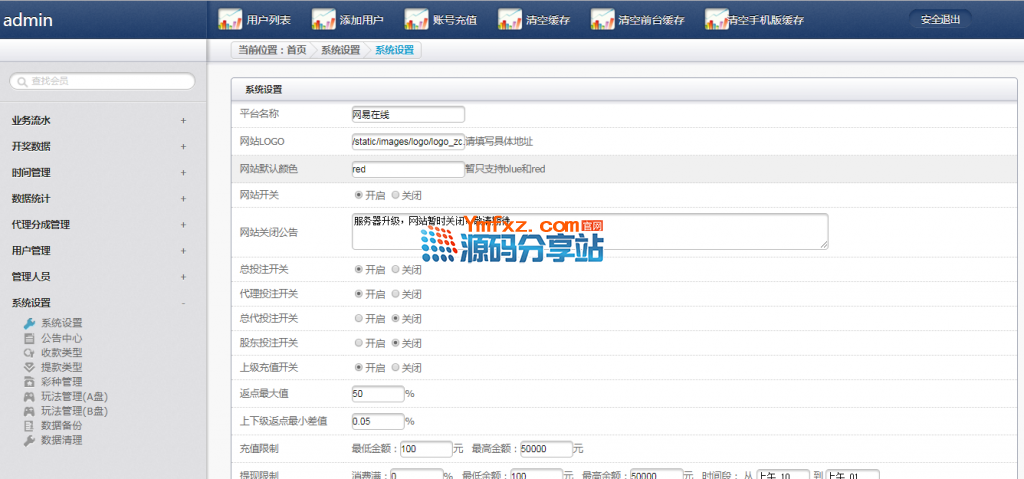Set 网站开关 to 关闭
Viewport: 1024px width, 479px height.
396,195
